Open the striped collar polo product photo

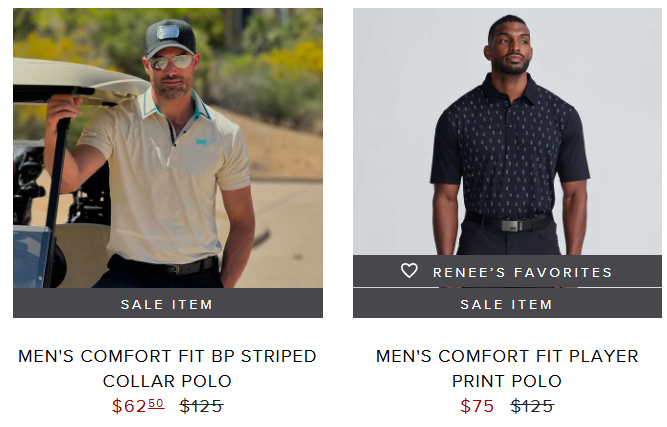(168, 148)
